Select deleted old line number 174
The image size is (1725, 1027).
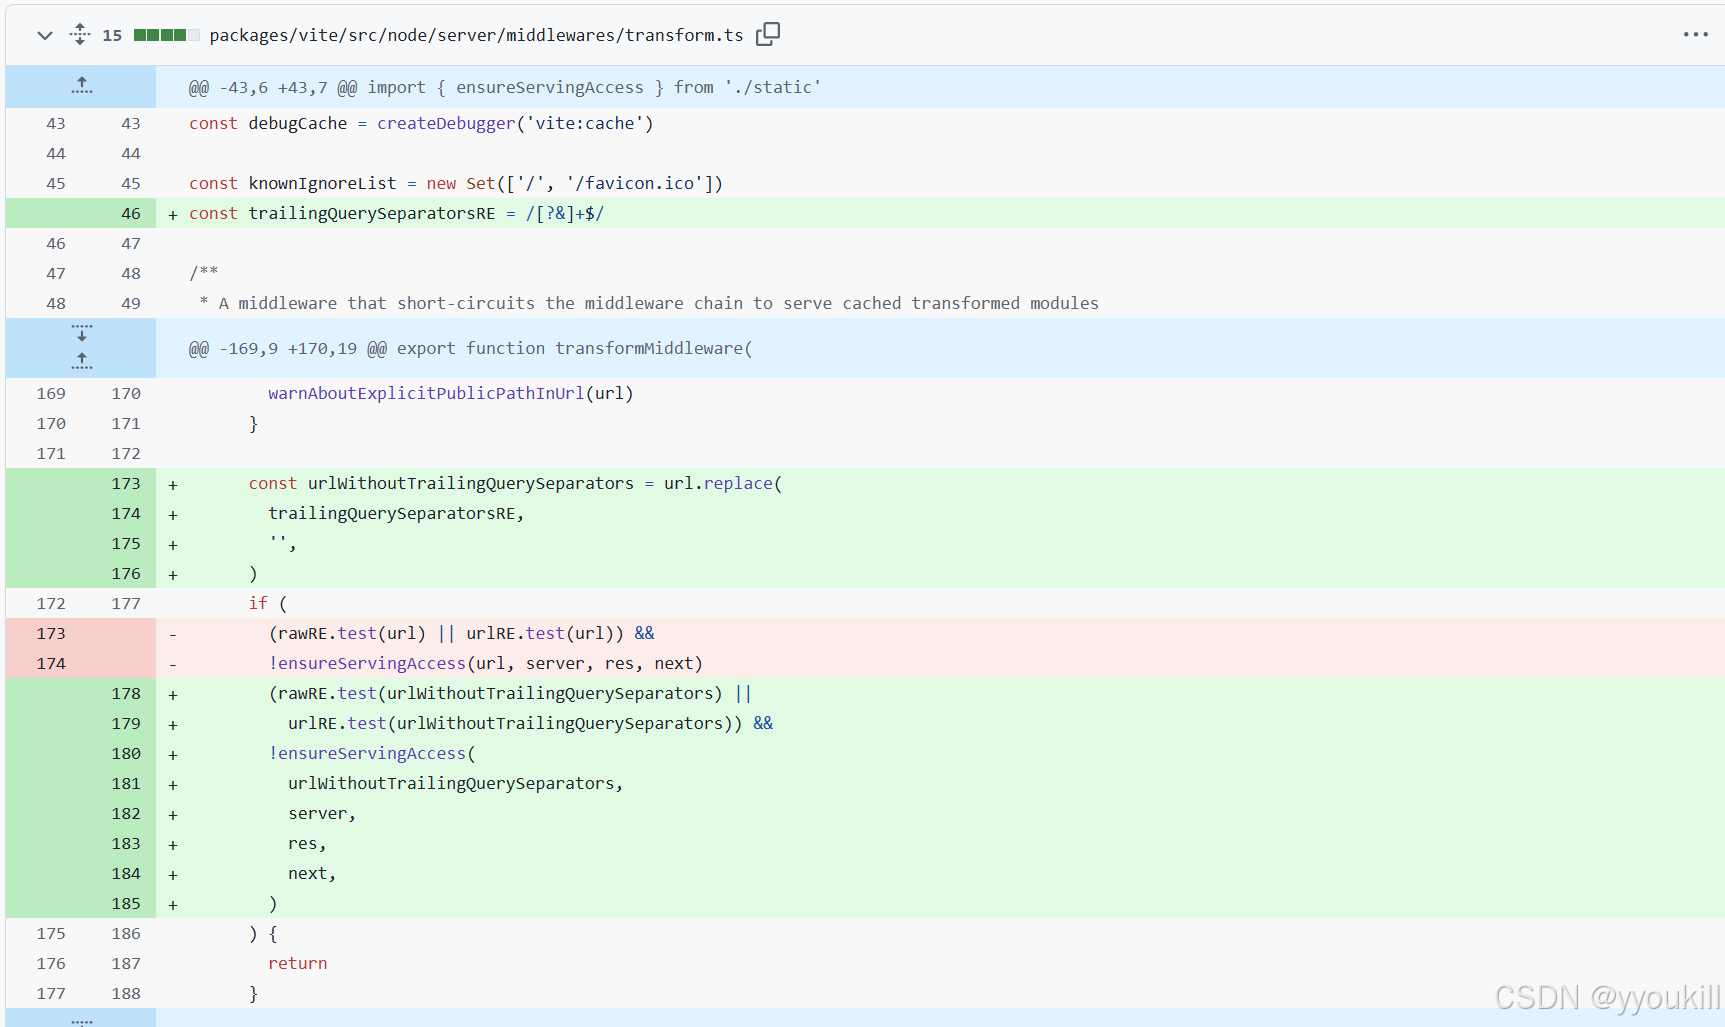(50, 663)
